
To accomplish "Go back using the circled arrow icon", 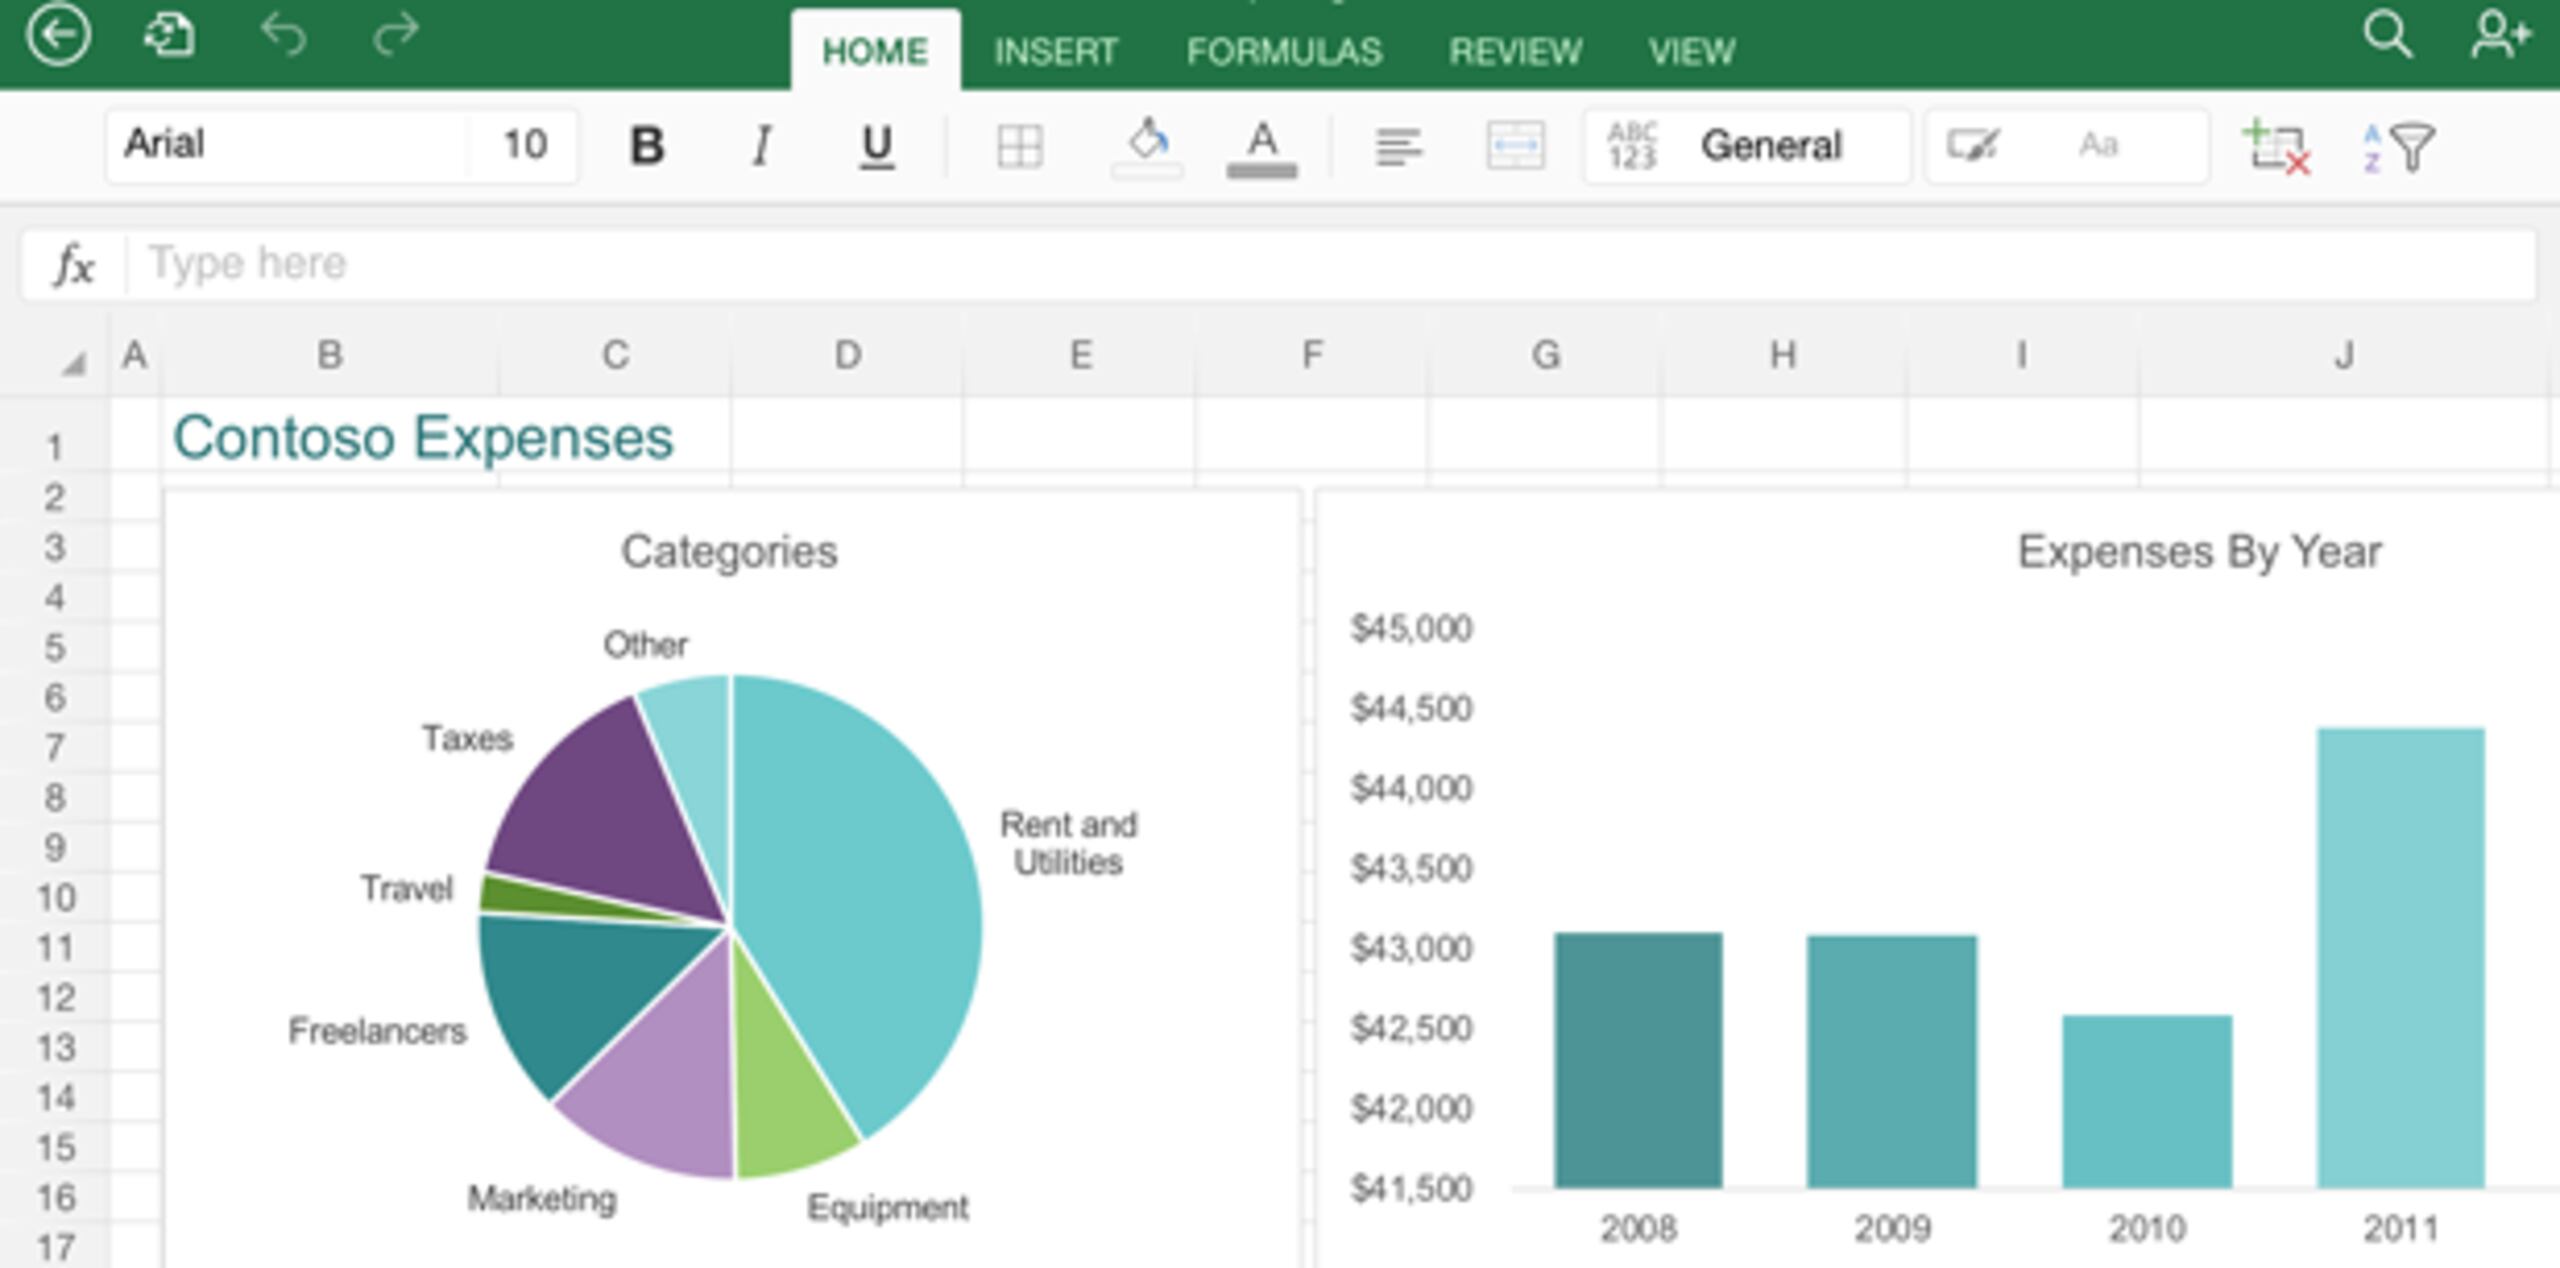I will tap(58, 35).
